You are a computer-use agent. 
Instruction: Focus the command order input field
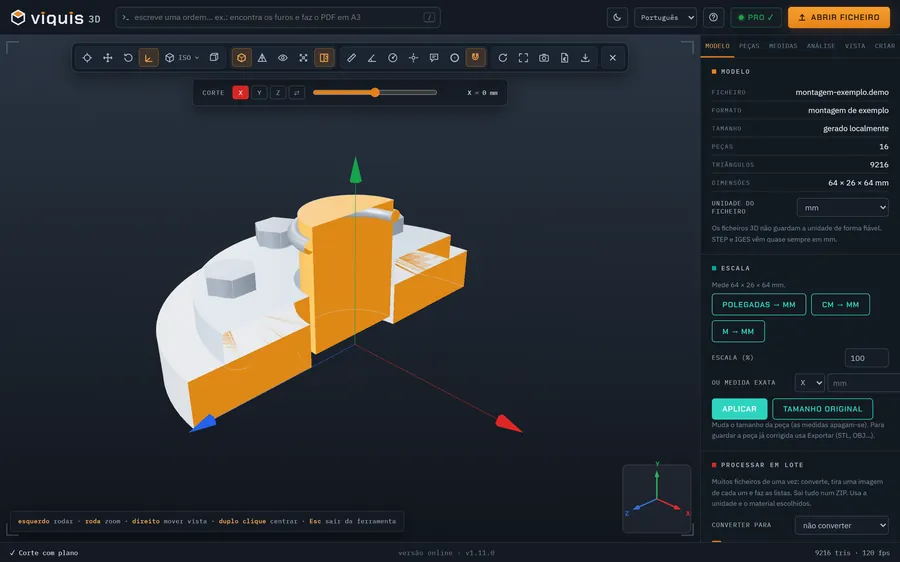click(278, 17)
